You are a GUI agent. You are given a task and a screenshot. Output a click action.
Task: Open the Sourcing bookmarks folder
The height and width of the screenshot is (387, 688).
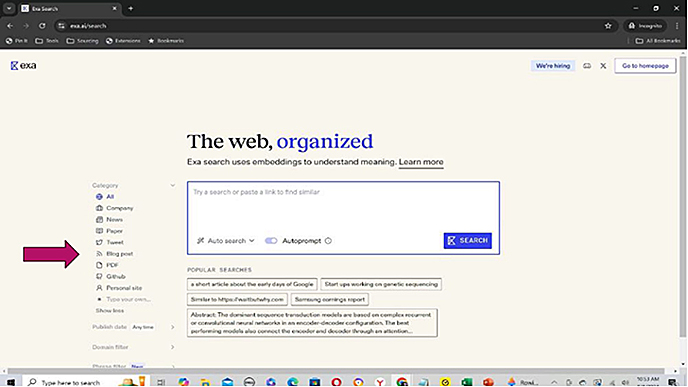(x=82, y=41)
